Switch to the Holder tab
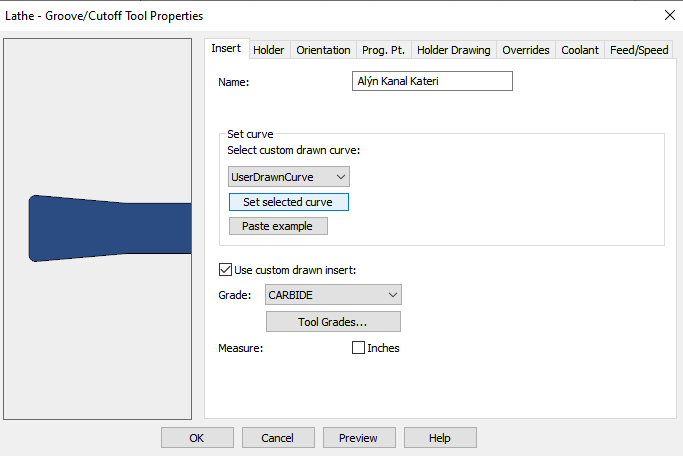Viewport: 683px width, 456px height. (x=268, y=50)
